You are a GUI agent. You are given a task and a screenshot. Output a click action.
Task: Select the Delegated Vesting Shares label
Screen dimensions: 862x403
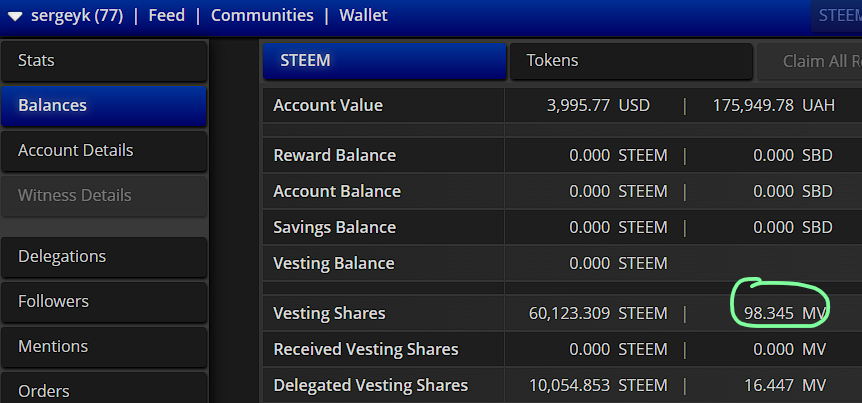(371, 386)
